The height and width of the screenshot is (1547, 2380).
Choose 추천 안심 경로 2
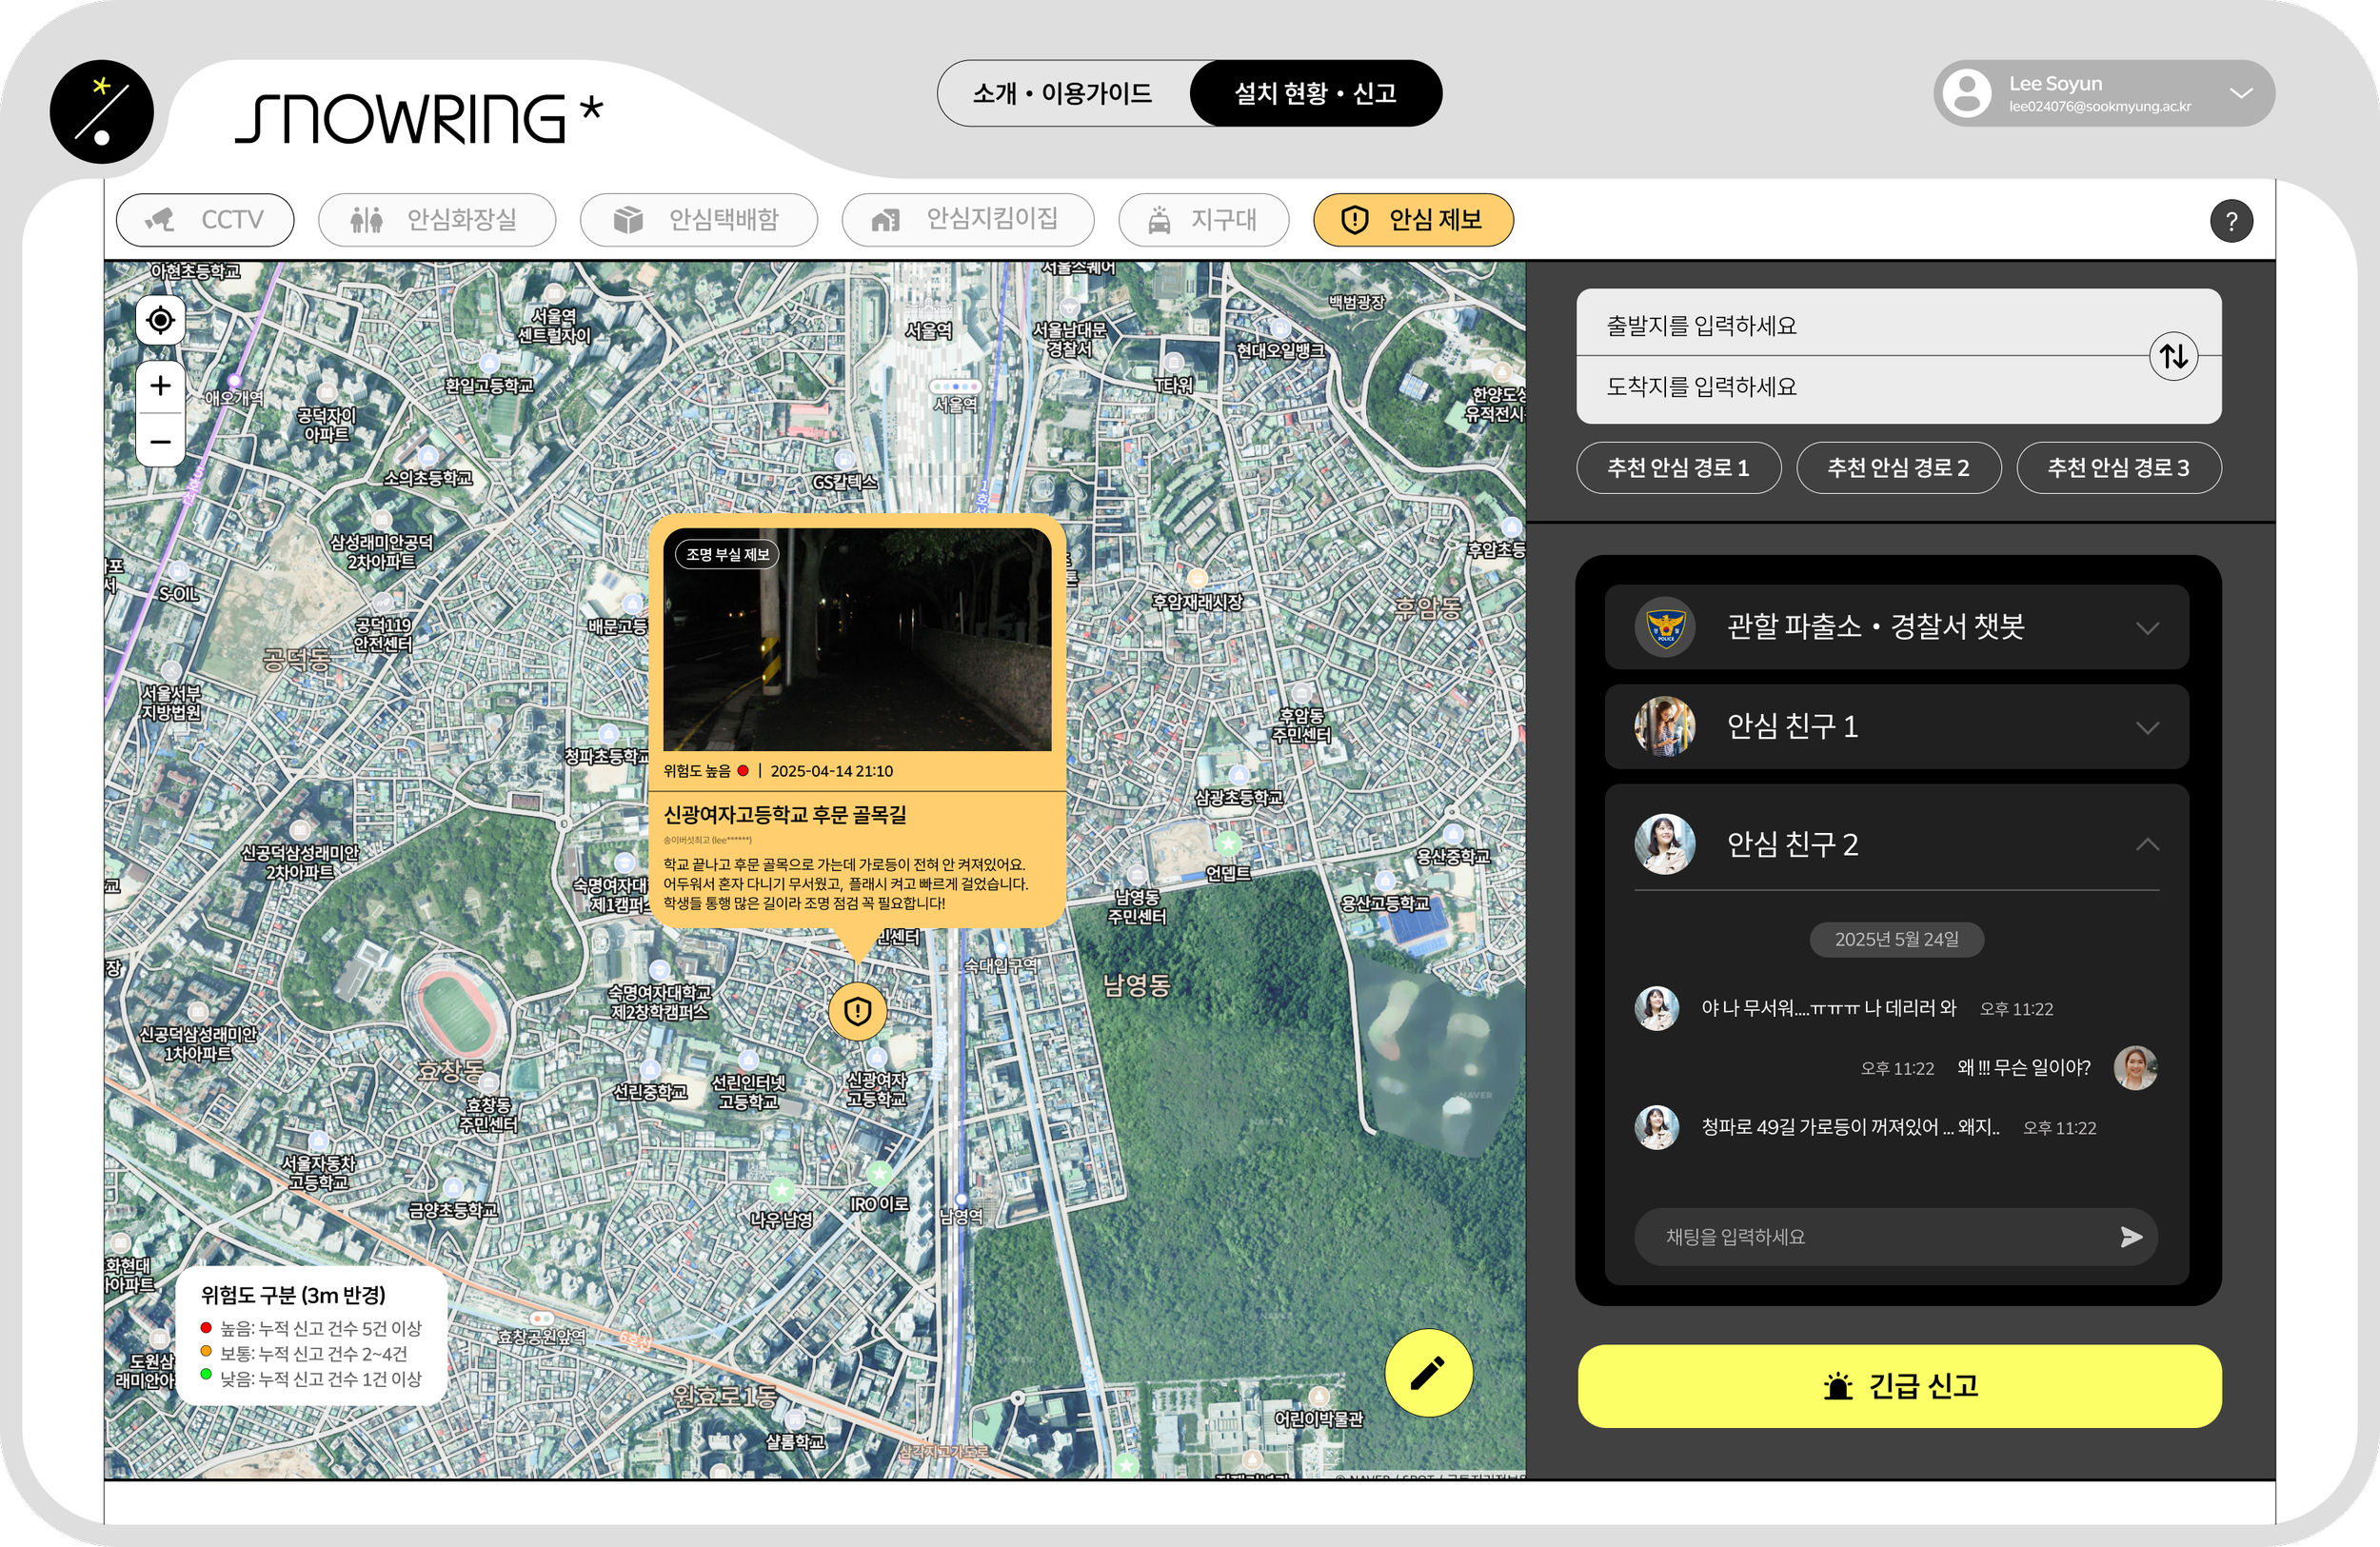coord(1898,468)
